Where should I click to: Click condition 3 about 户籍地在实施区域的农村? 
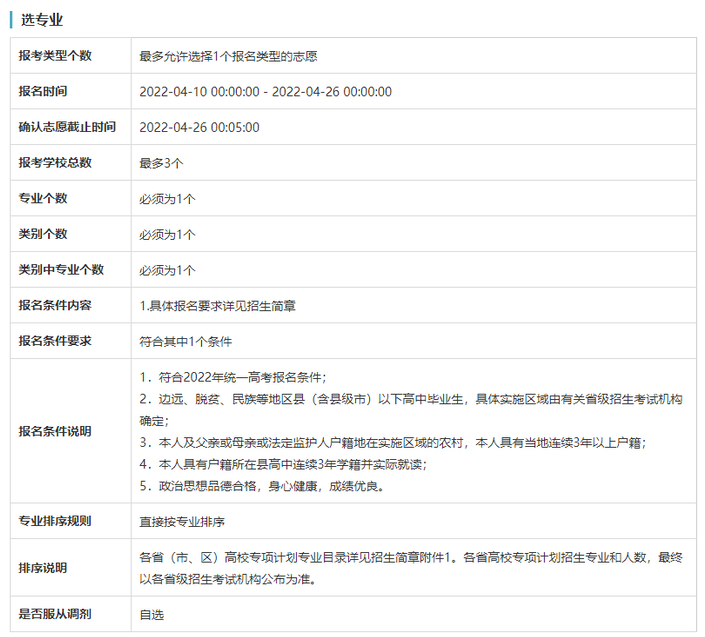(393, 443)
